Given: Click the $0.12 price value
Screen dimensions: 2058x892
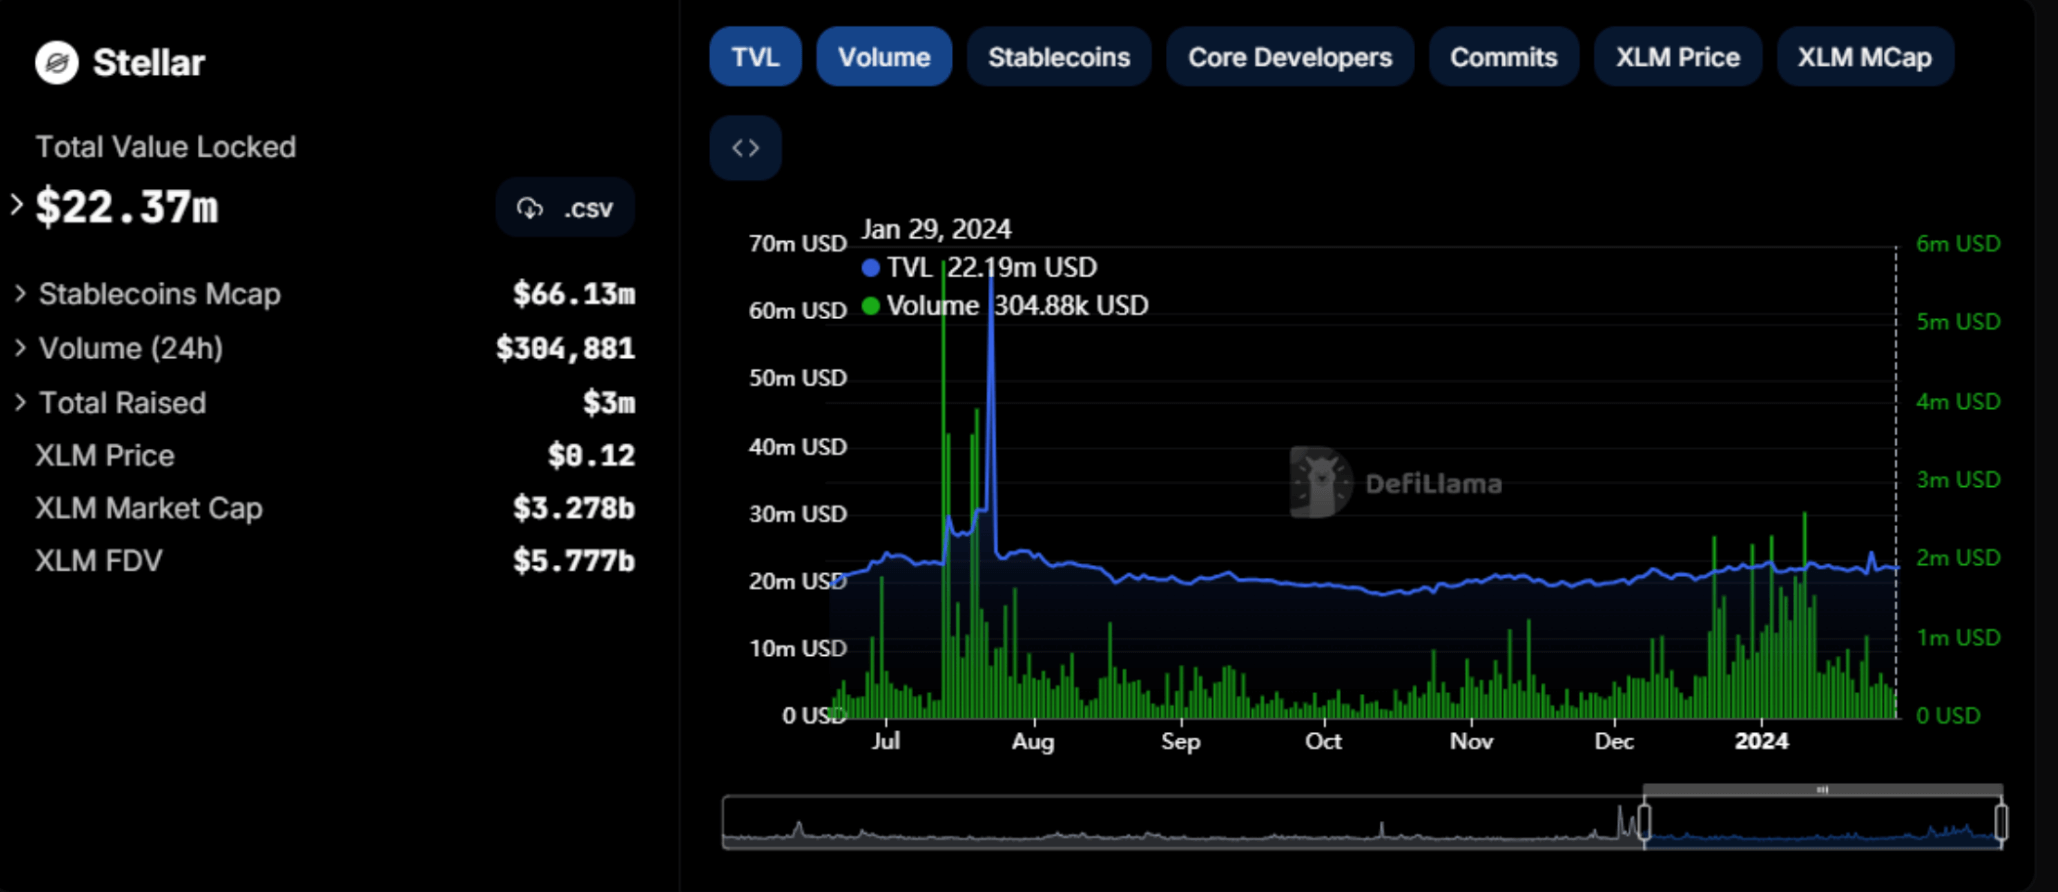Looking at the screenshot, I should click(x=591, y=455).
